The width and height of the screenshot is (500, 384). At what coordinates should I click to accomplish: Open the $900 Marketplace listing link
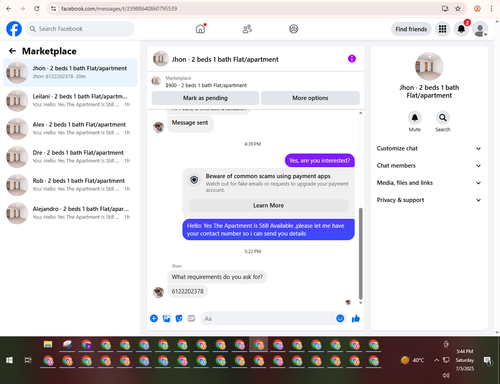[206, 85]
